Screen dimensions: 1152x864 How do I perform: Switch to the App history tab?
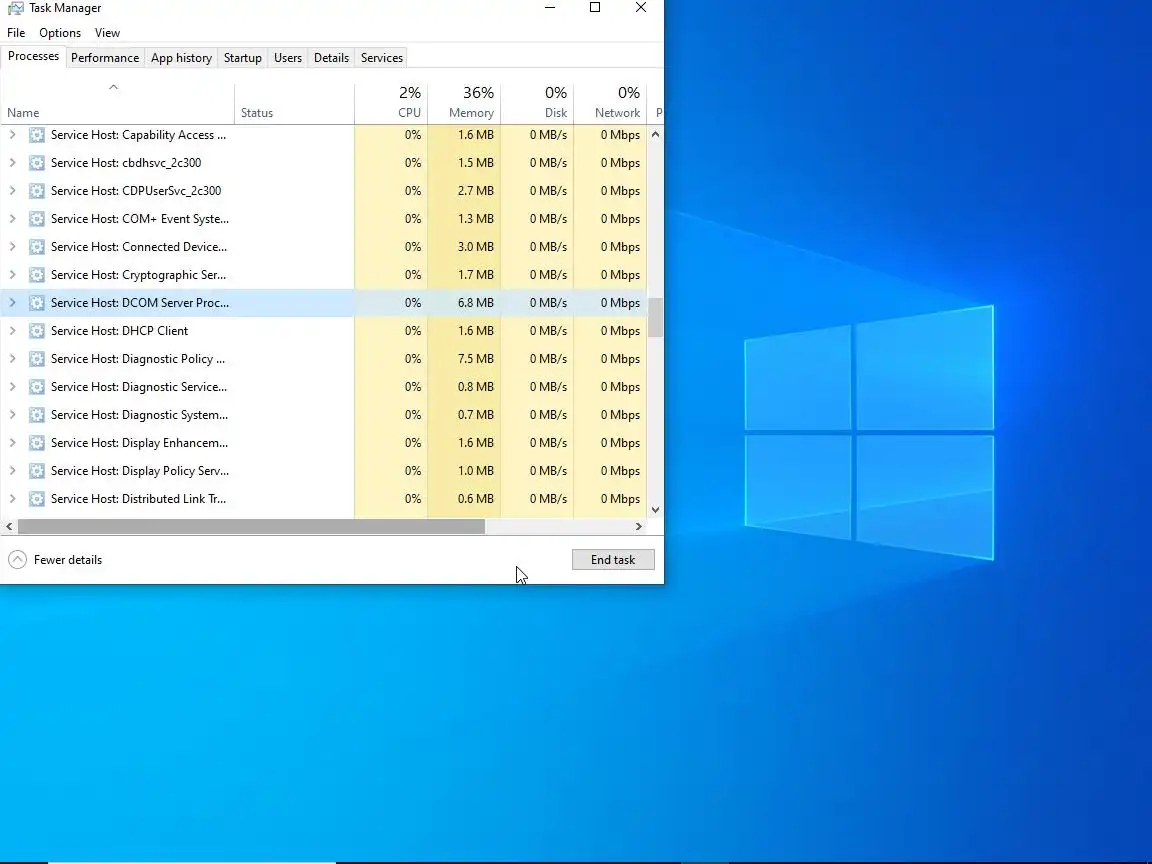[181, 58]
